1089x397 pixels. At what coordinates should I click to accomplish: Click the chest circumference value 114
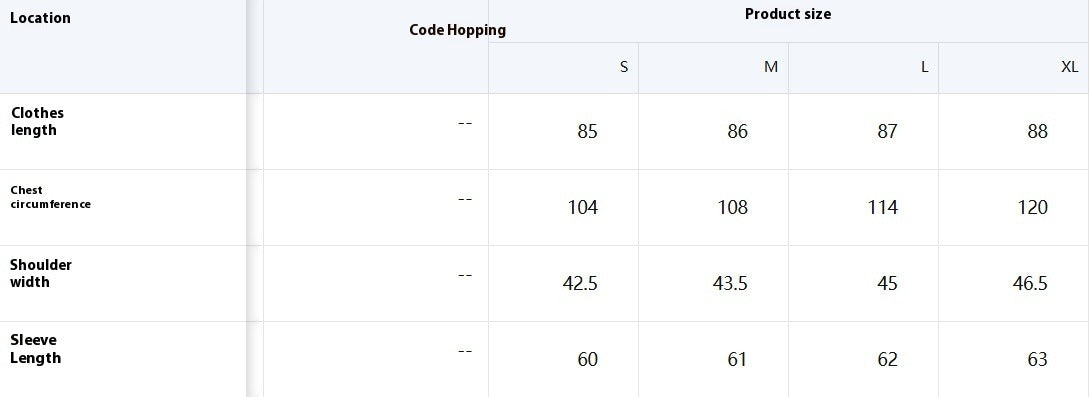883,208
